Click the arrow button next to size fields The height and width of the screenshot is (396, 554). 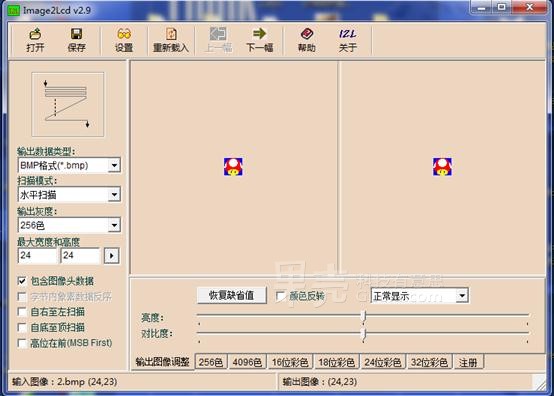[112, 256]
